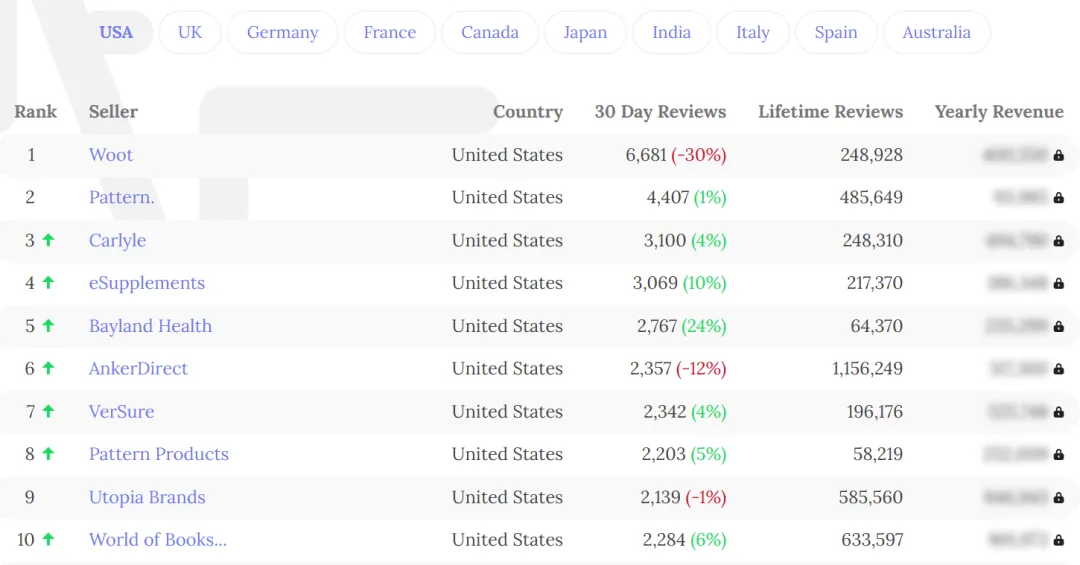Open the World of Books seller link
This screenshot has width=1080, height=565.
point(158,539)
